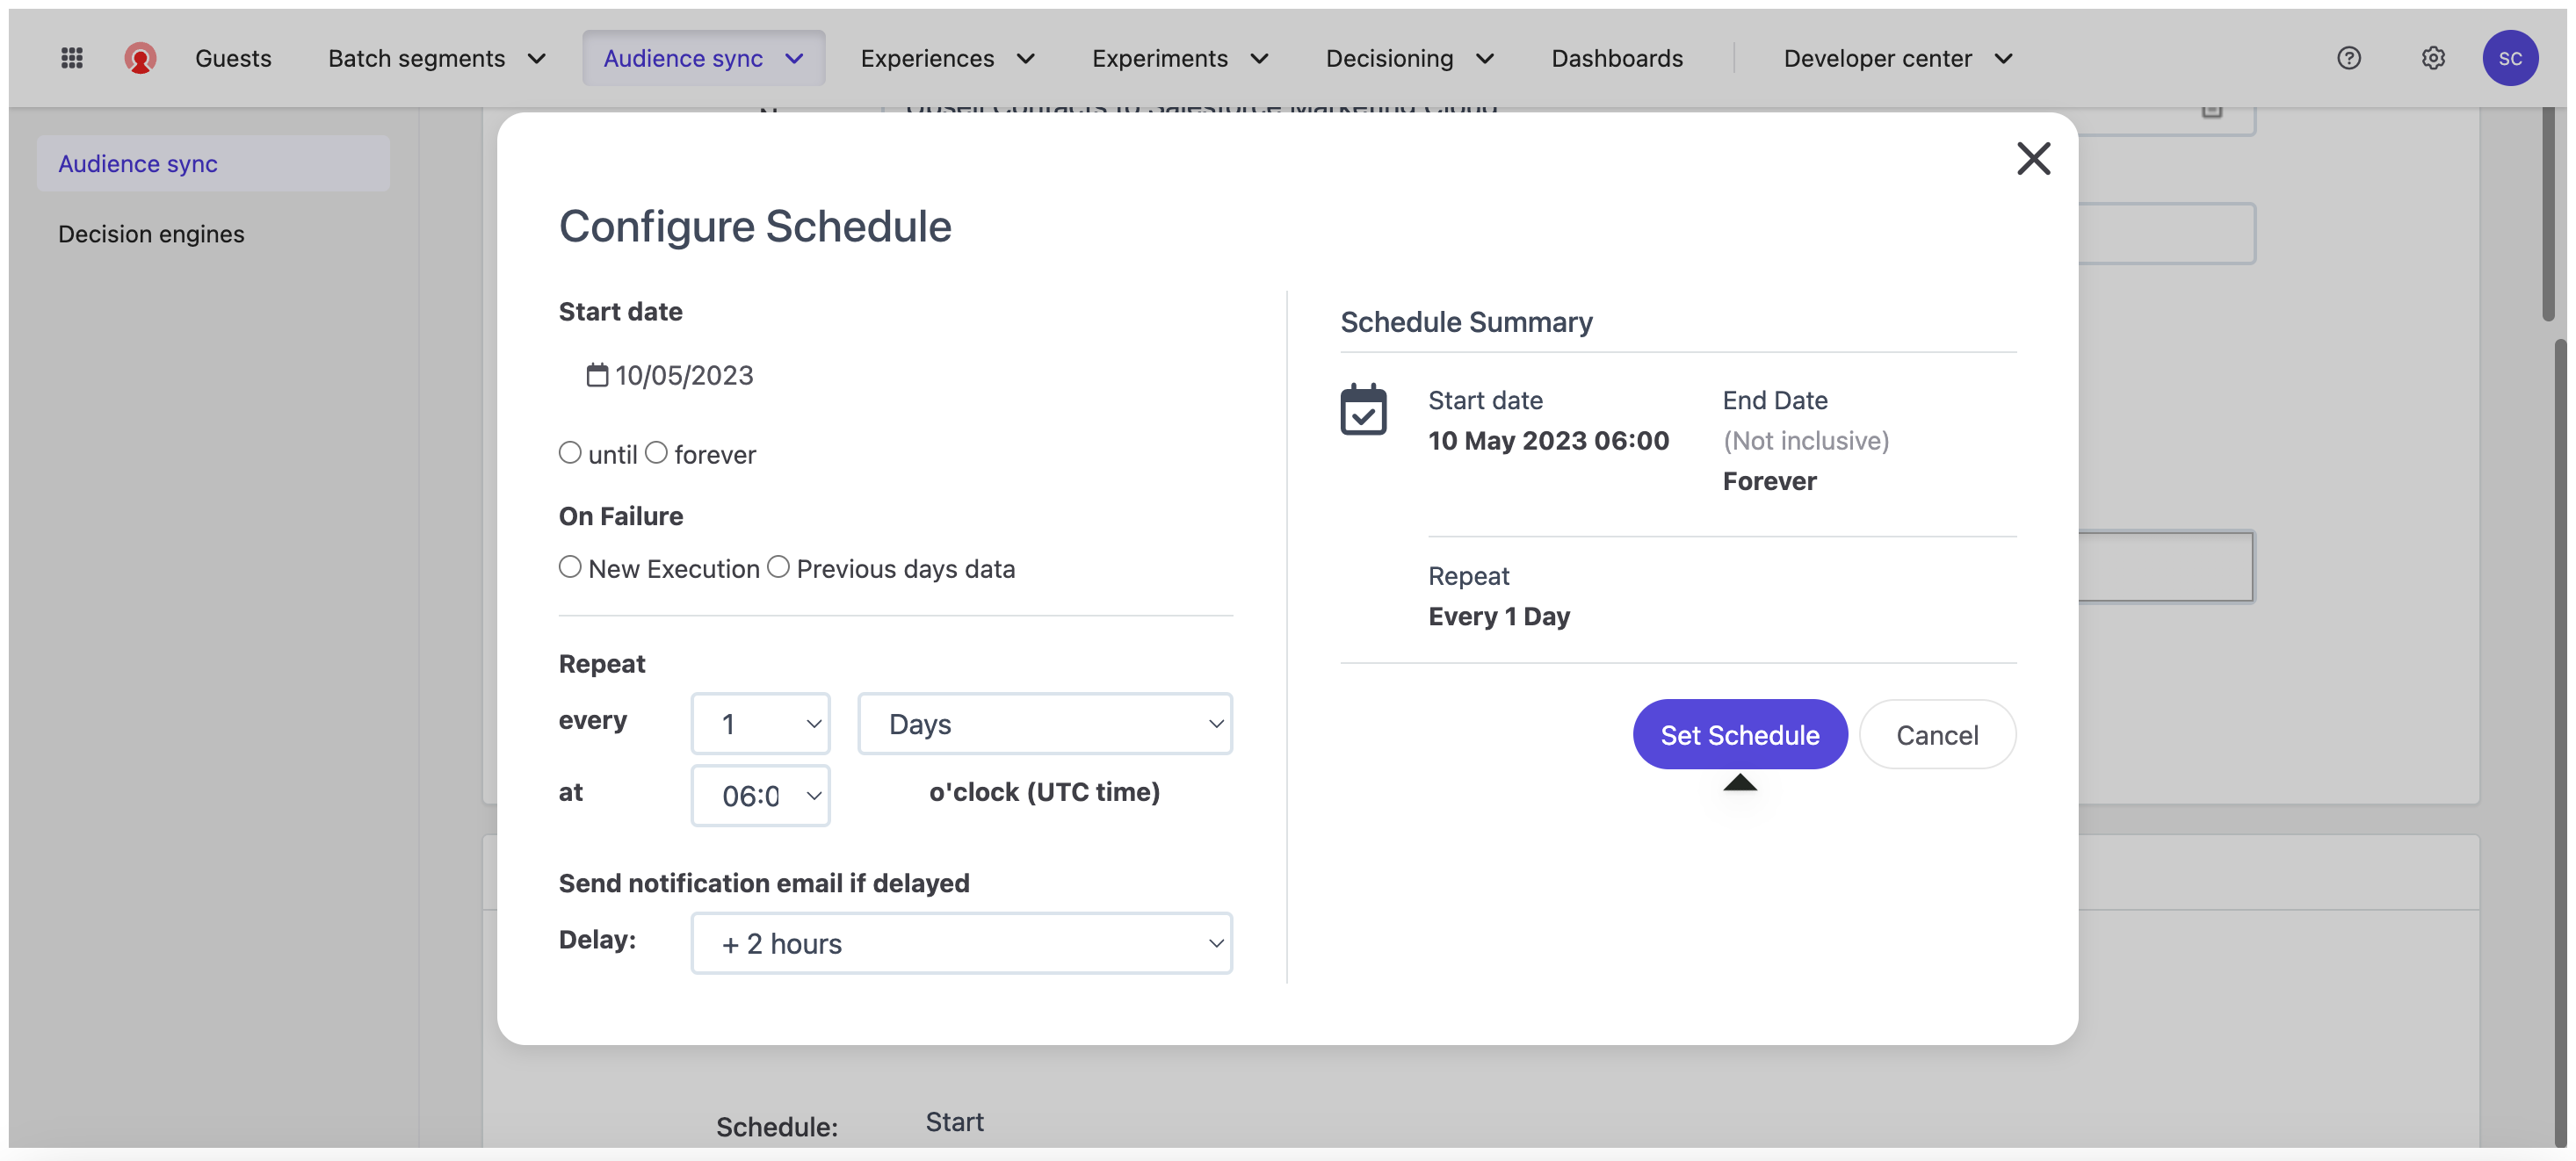Open the 06:00 time dropdown
The image size is (2576, 1161).
[x=760, y=795]
